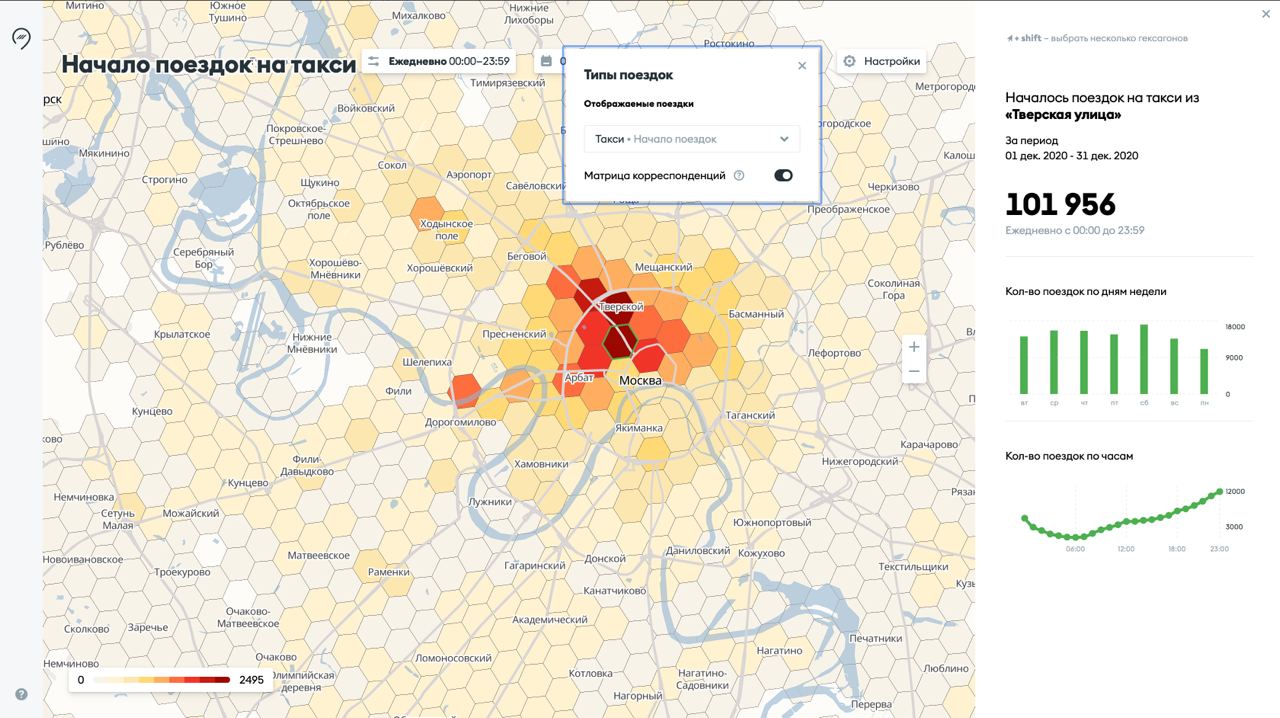Viewport: 1280px width, 718px height.
Task: Click the Сокол label on the map
Action: (x=393, y=165)
